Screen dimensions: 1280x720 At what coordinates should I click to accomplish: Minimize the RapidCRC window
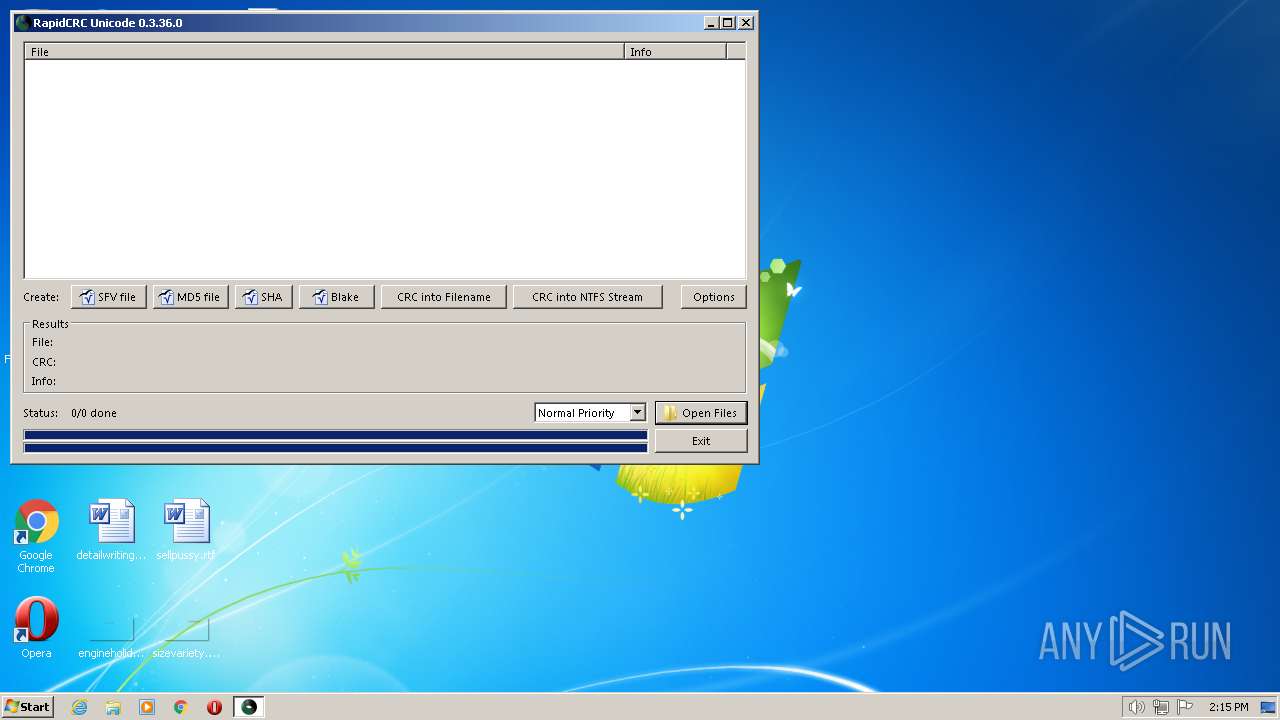(x=711, y=23)
